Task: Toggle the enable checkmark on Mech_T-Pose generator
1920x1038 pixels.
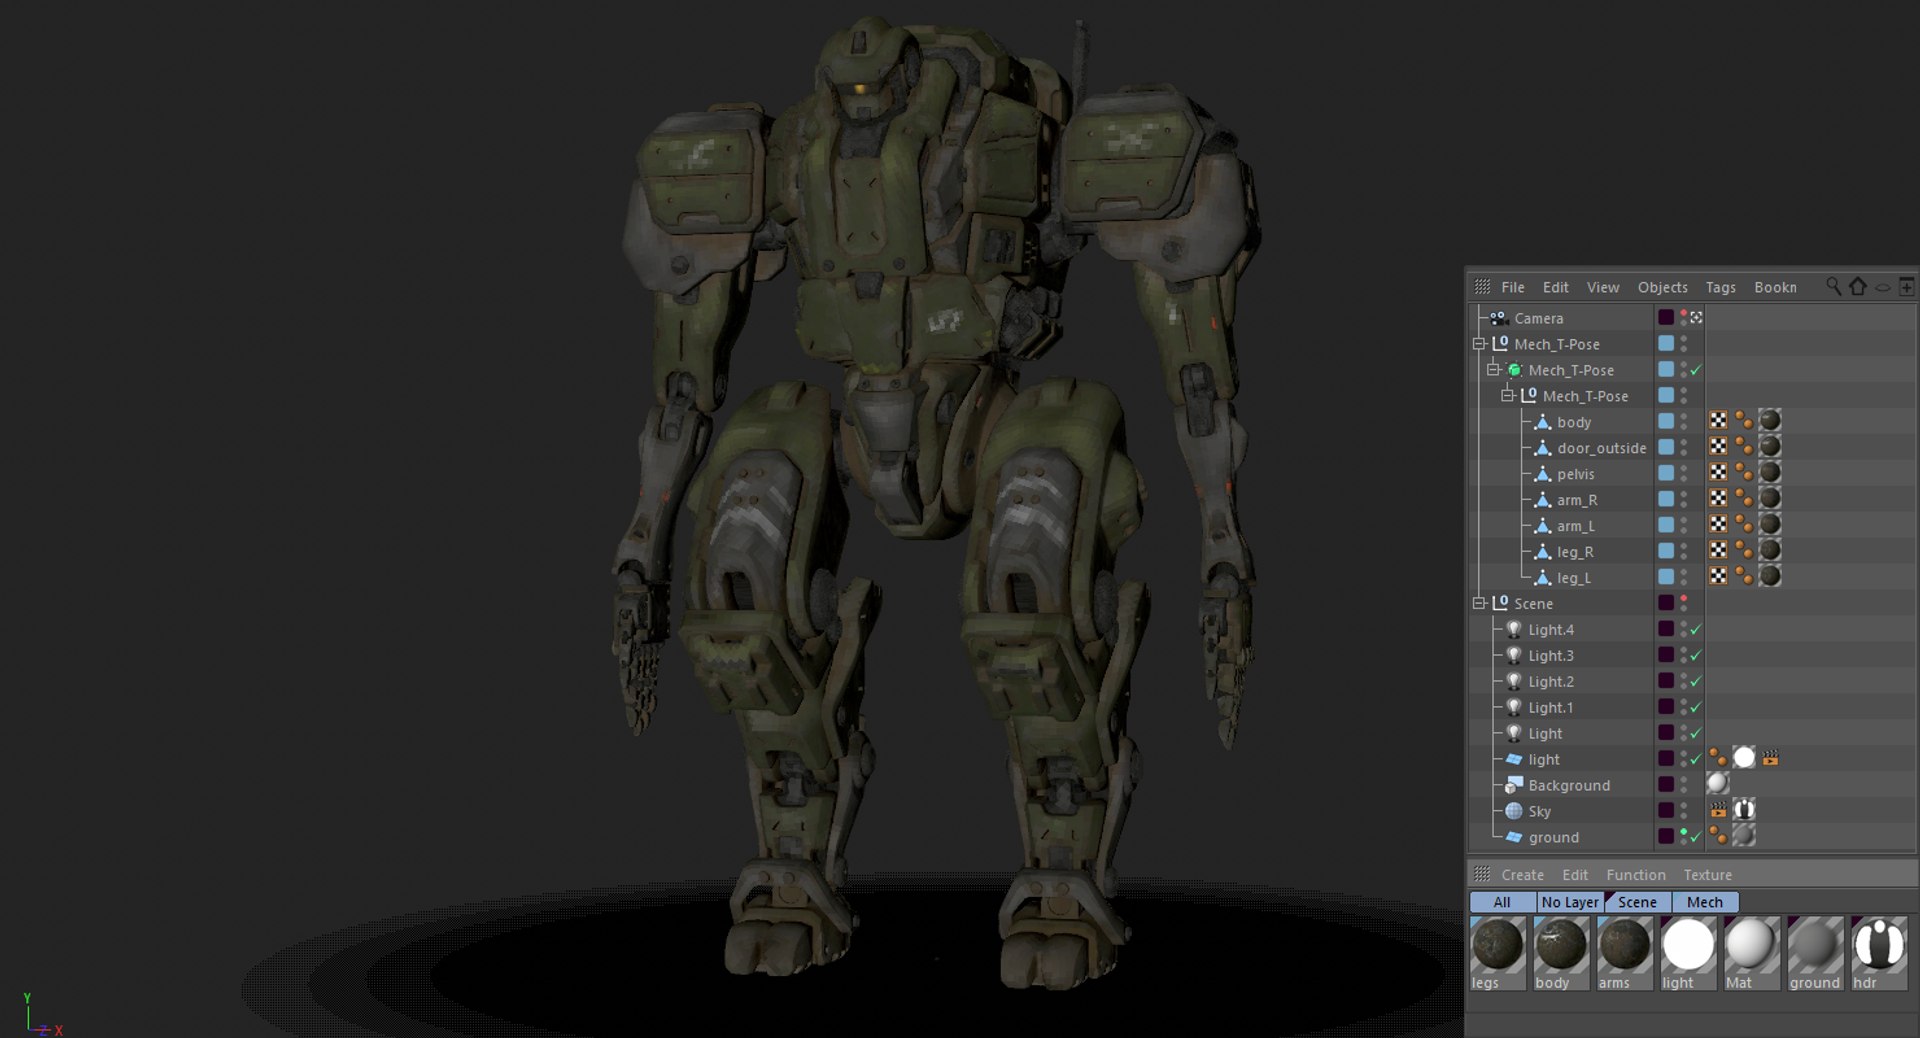Action: 1696,371
